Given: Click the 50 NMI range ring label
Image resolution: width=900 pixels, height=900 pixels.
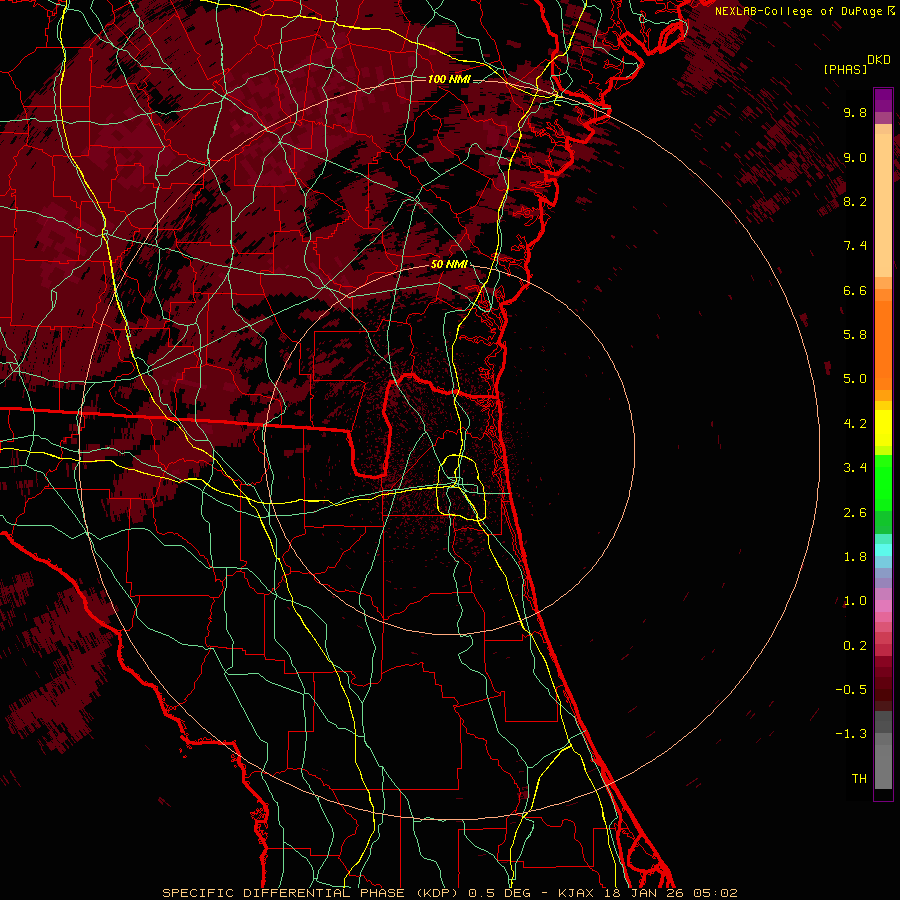Looking at the screenshot, I should pos(449,264).
